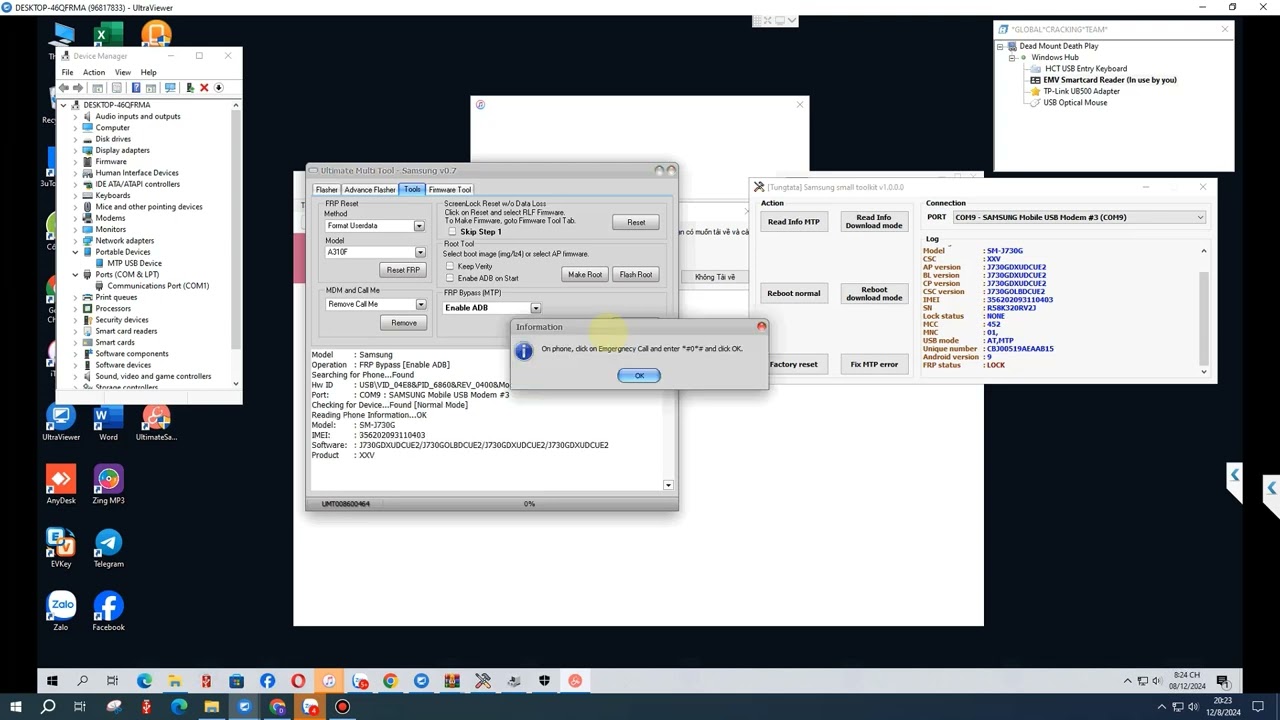The image size is (1280, 720).
Task: Select Communications Port (COM1) in Device Manager
Action: (158, 286)
